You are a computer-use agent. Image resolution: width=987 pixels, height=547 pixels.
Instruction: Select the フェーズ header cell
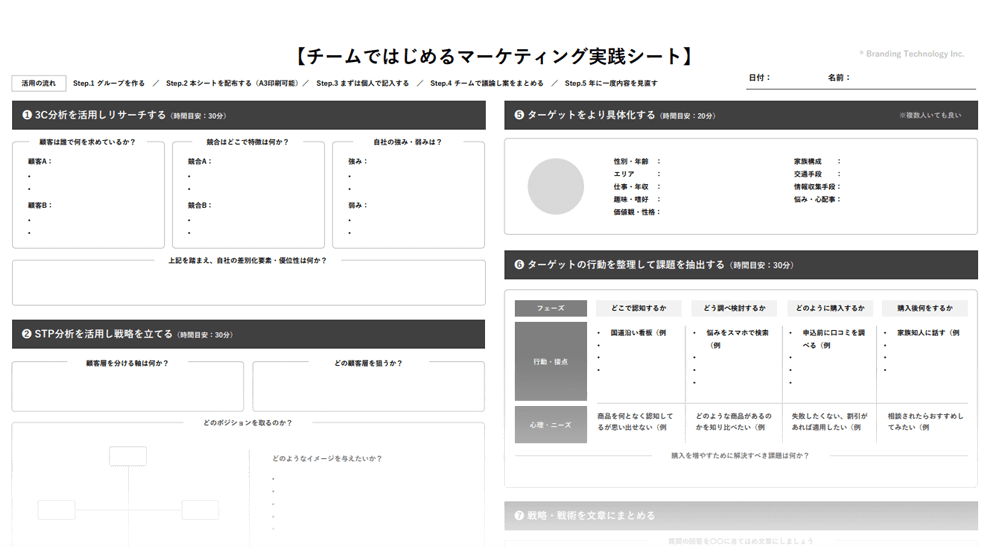pyautogui.click(x=550, y=308)
